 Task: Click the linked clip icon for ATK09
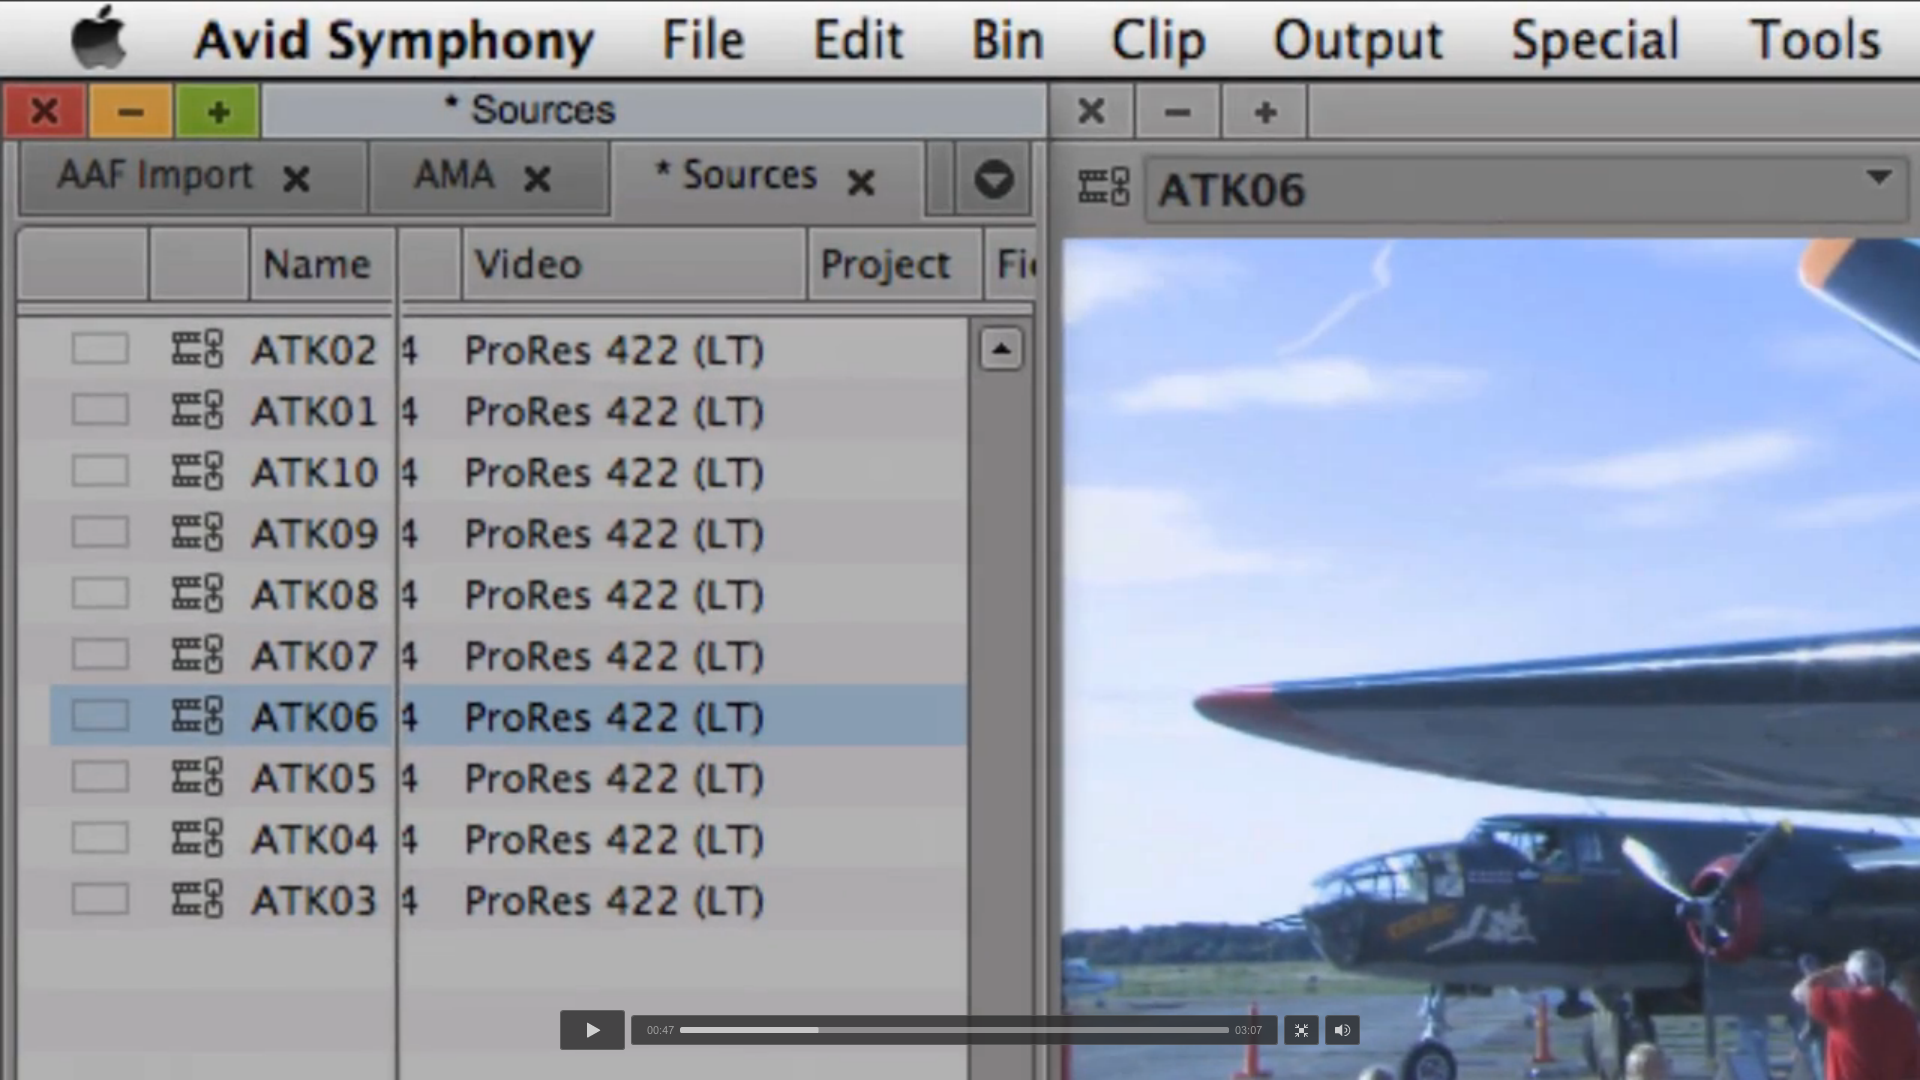(197, 533)
